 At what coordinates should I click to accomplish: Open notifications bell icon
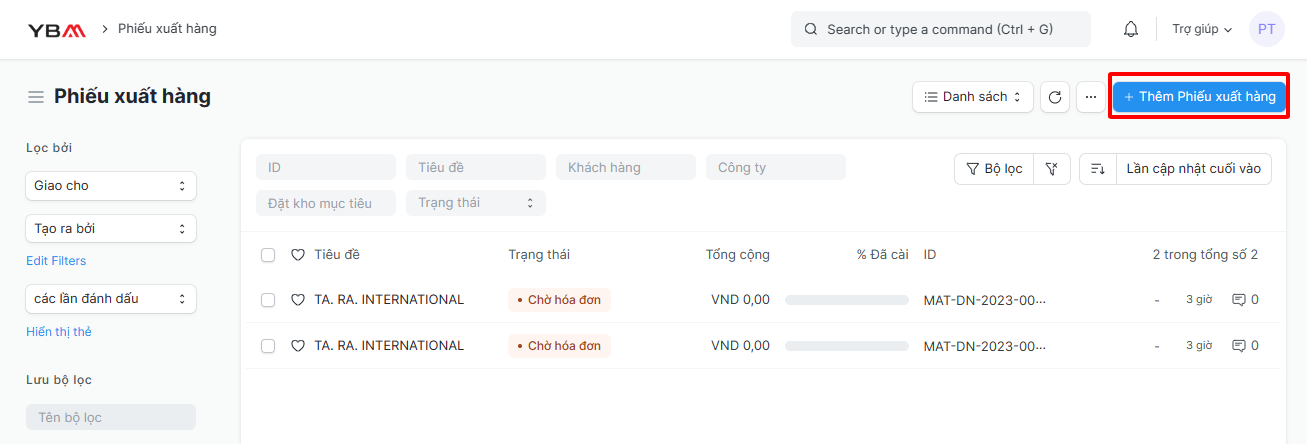pyautogui.click(x=1131, y=29)
